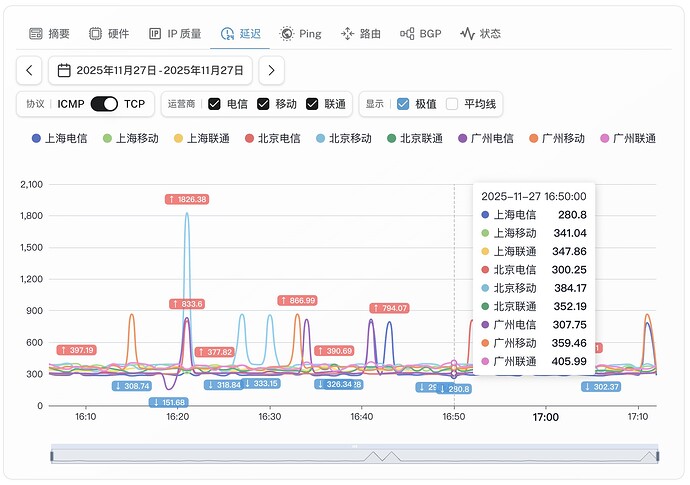The width and height of the screenshot is (690, 485).
Task: Click the IP quality icon
Action: pos(155,34)
